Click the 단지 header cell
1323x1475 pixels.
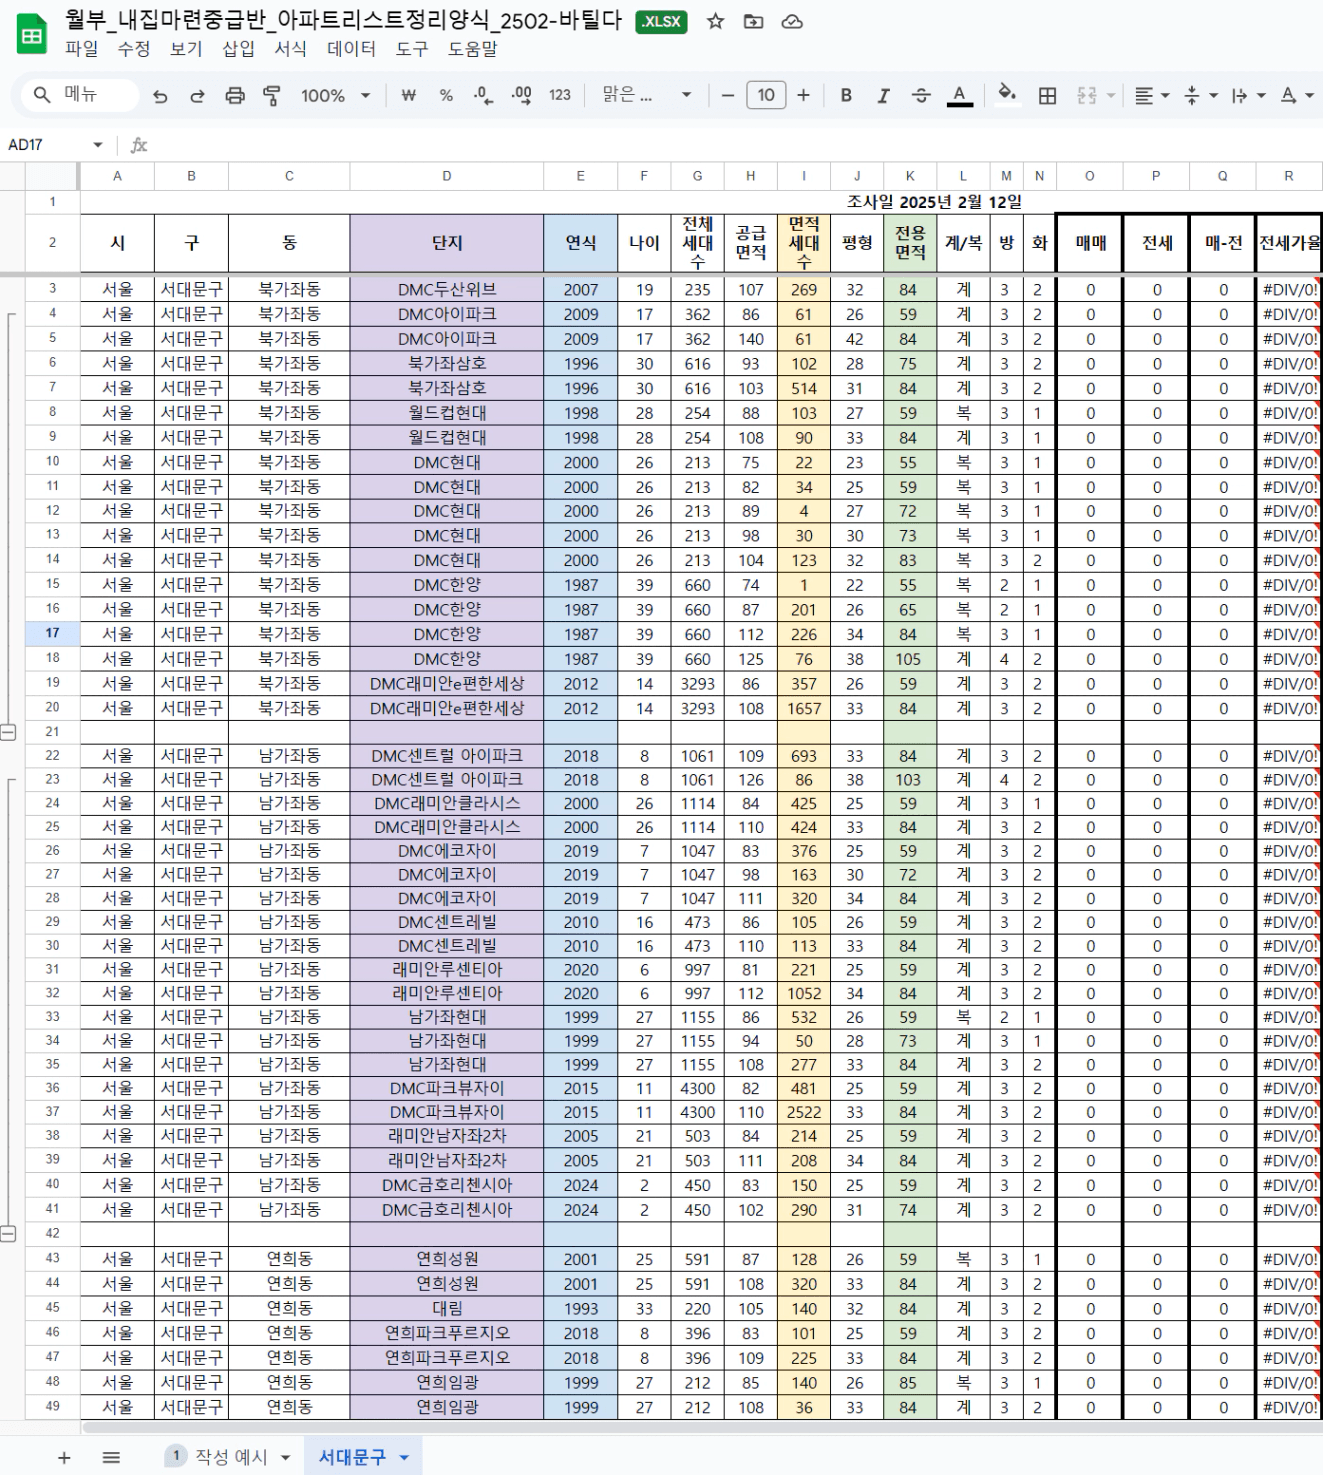[x=447, y=243]
